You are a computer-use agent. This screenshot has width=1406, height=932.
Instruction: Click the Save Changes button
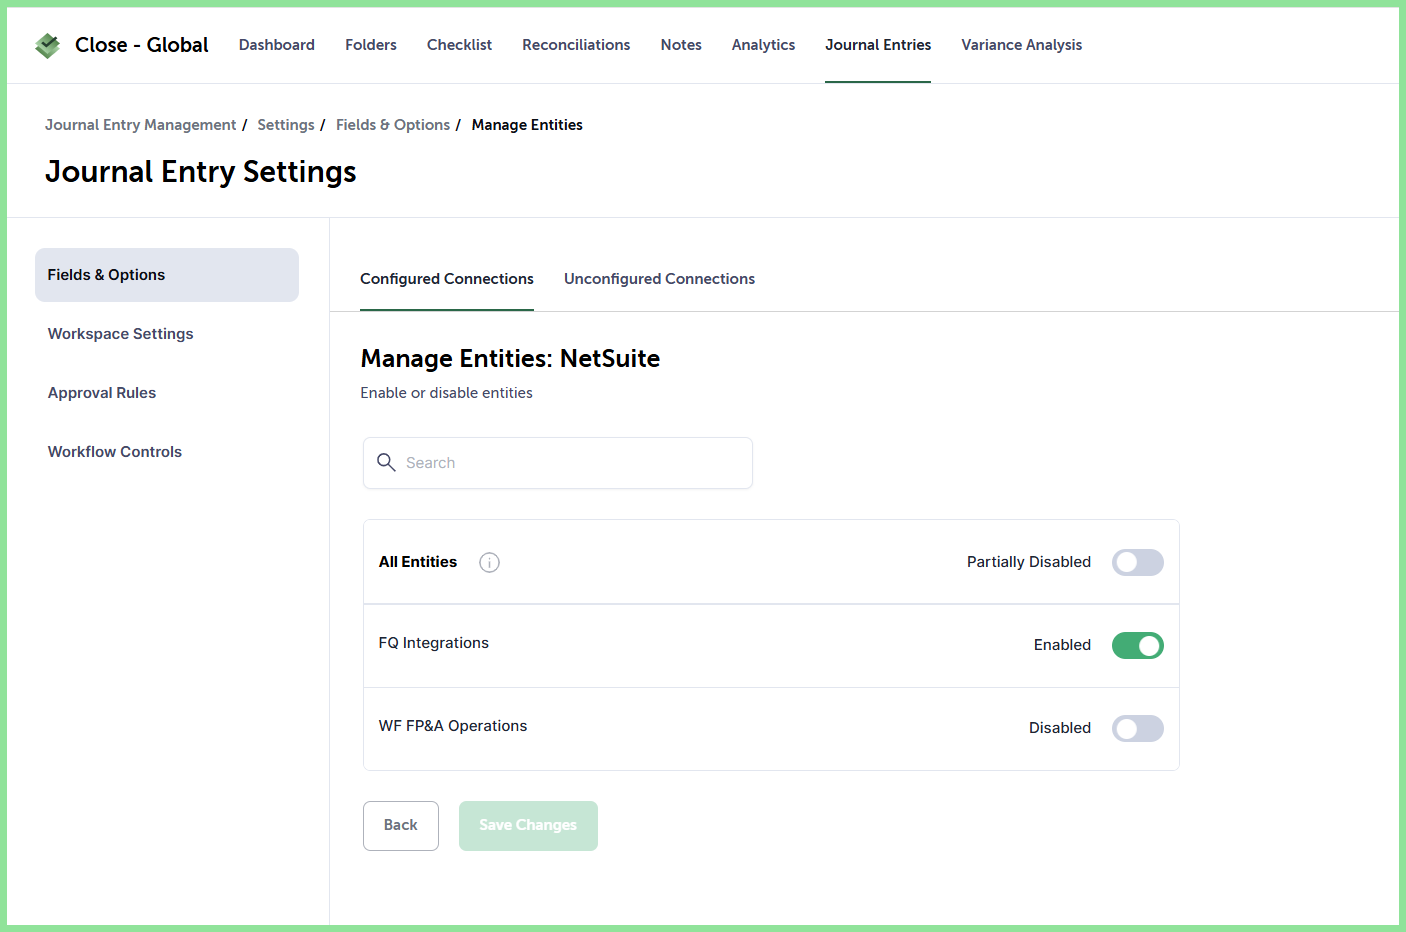coord(528,826)
